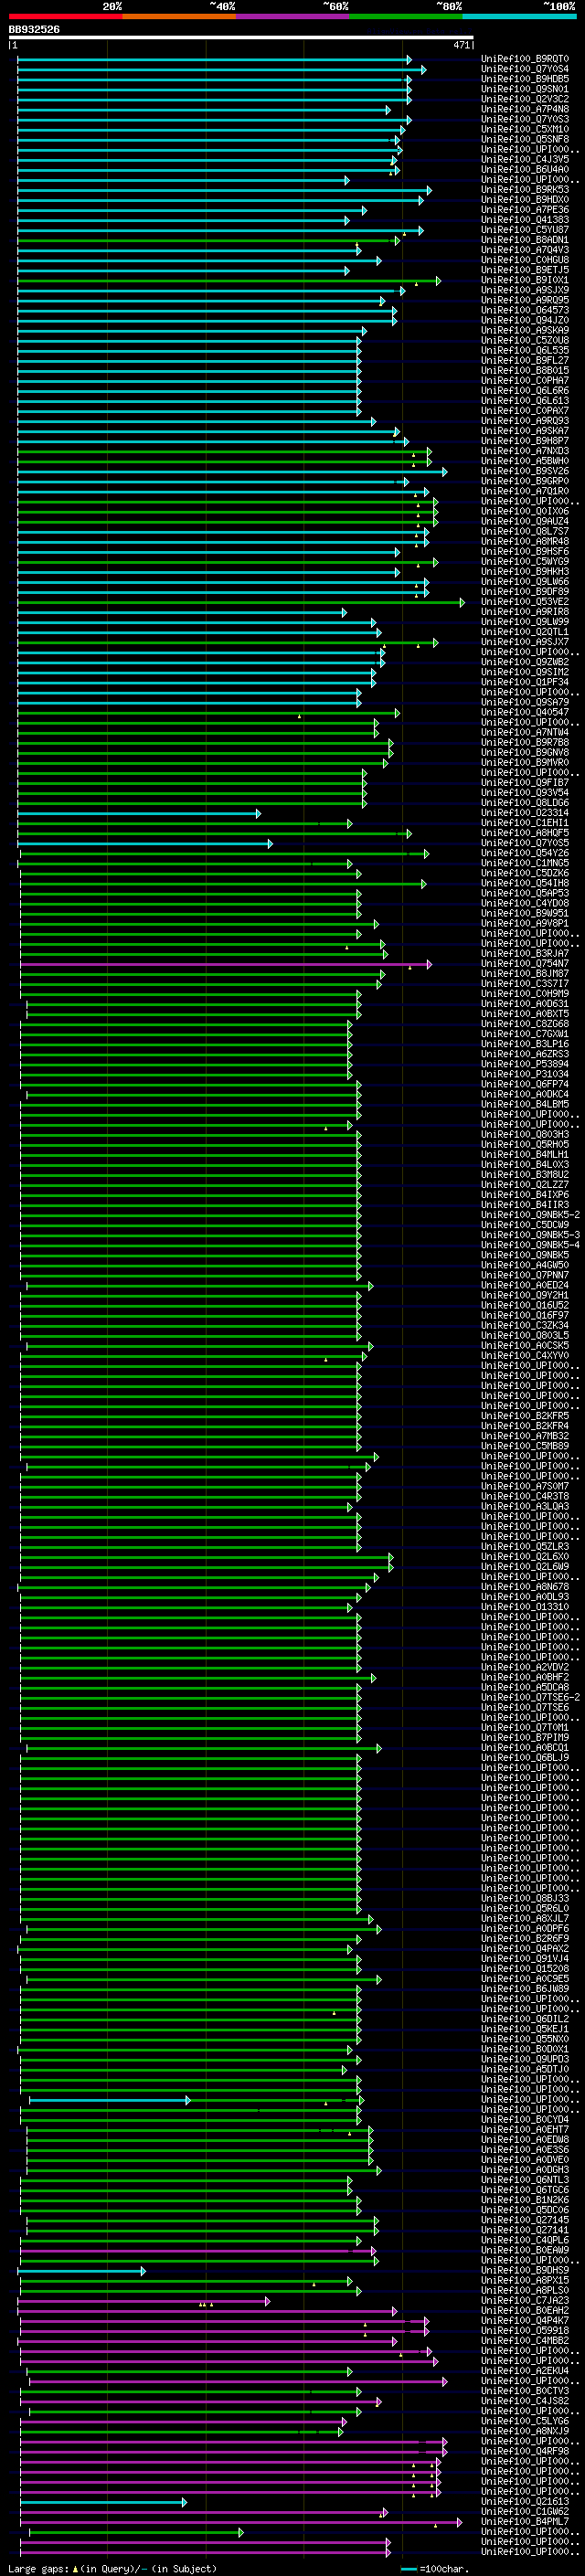Click hit text UniRef100_C1EHI1
The width and height of the screenshot is (585, 2576).
(x=525, y=823)
